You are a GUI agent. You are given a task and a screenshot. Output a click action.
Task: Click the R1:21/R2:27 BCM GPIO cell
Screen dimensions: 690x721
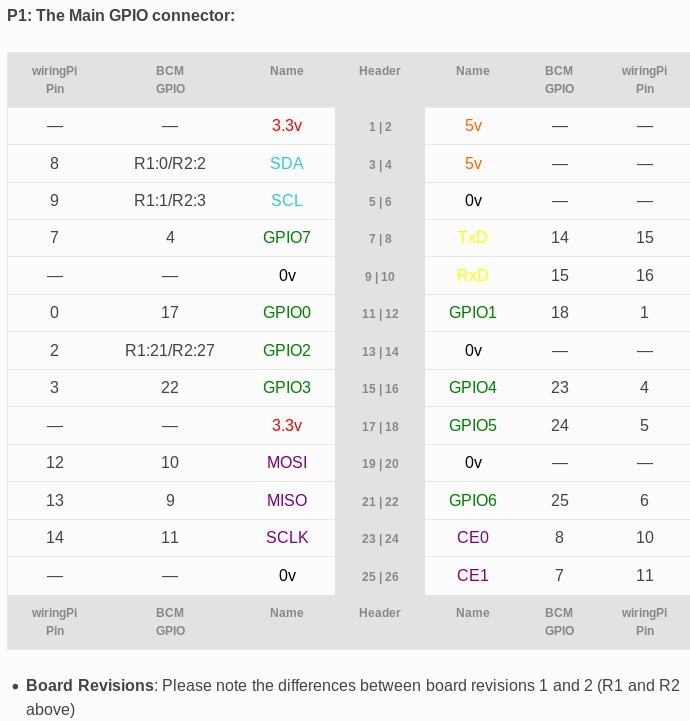170,350
